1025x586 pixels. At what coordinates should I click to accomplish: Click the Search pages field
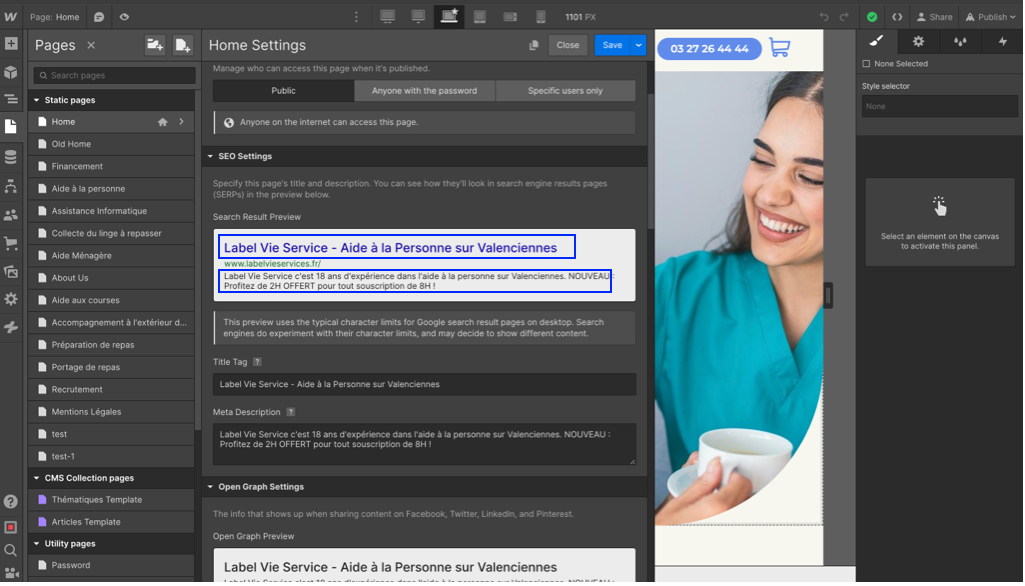point(114,75)
